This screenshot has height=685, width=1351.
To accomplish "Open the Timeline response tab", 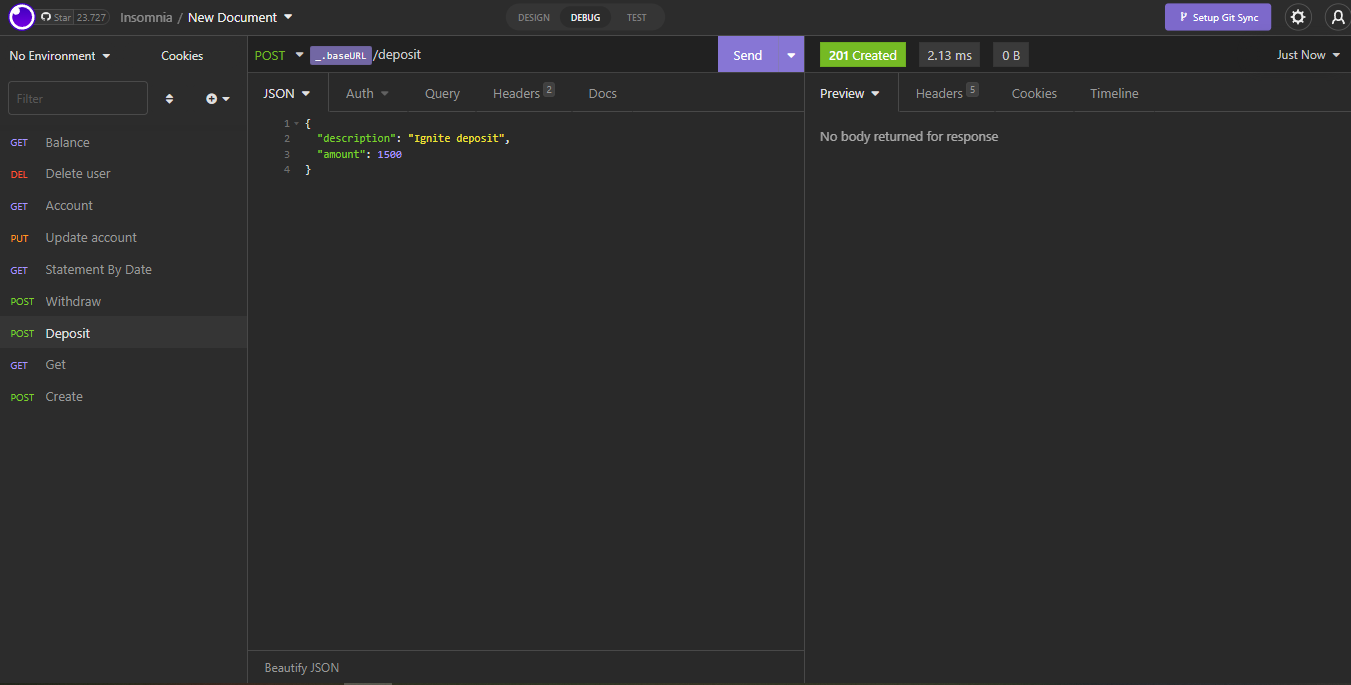I will (1114, 93).
